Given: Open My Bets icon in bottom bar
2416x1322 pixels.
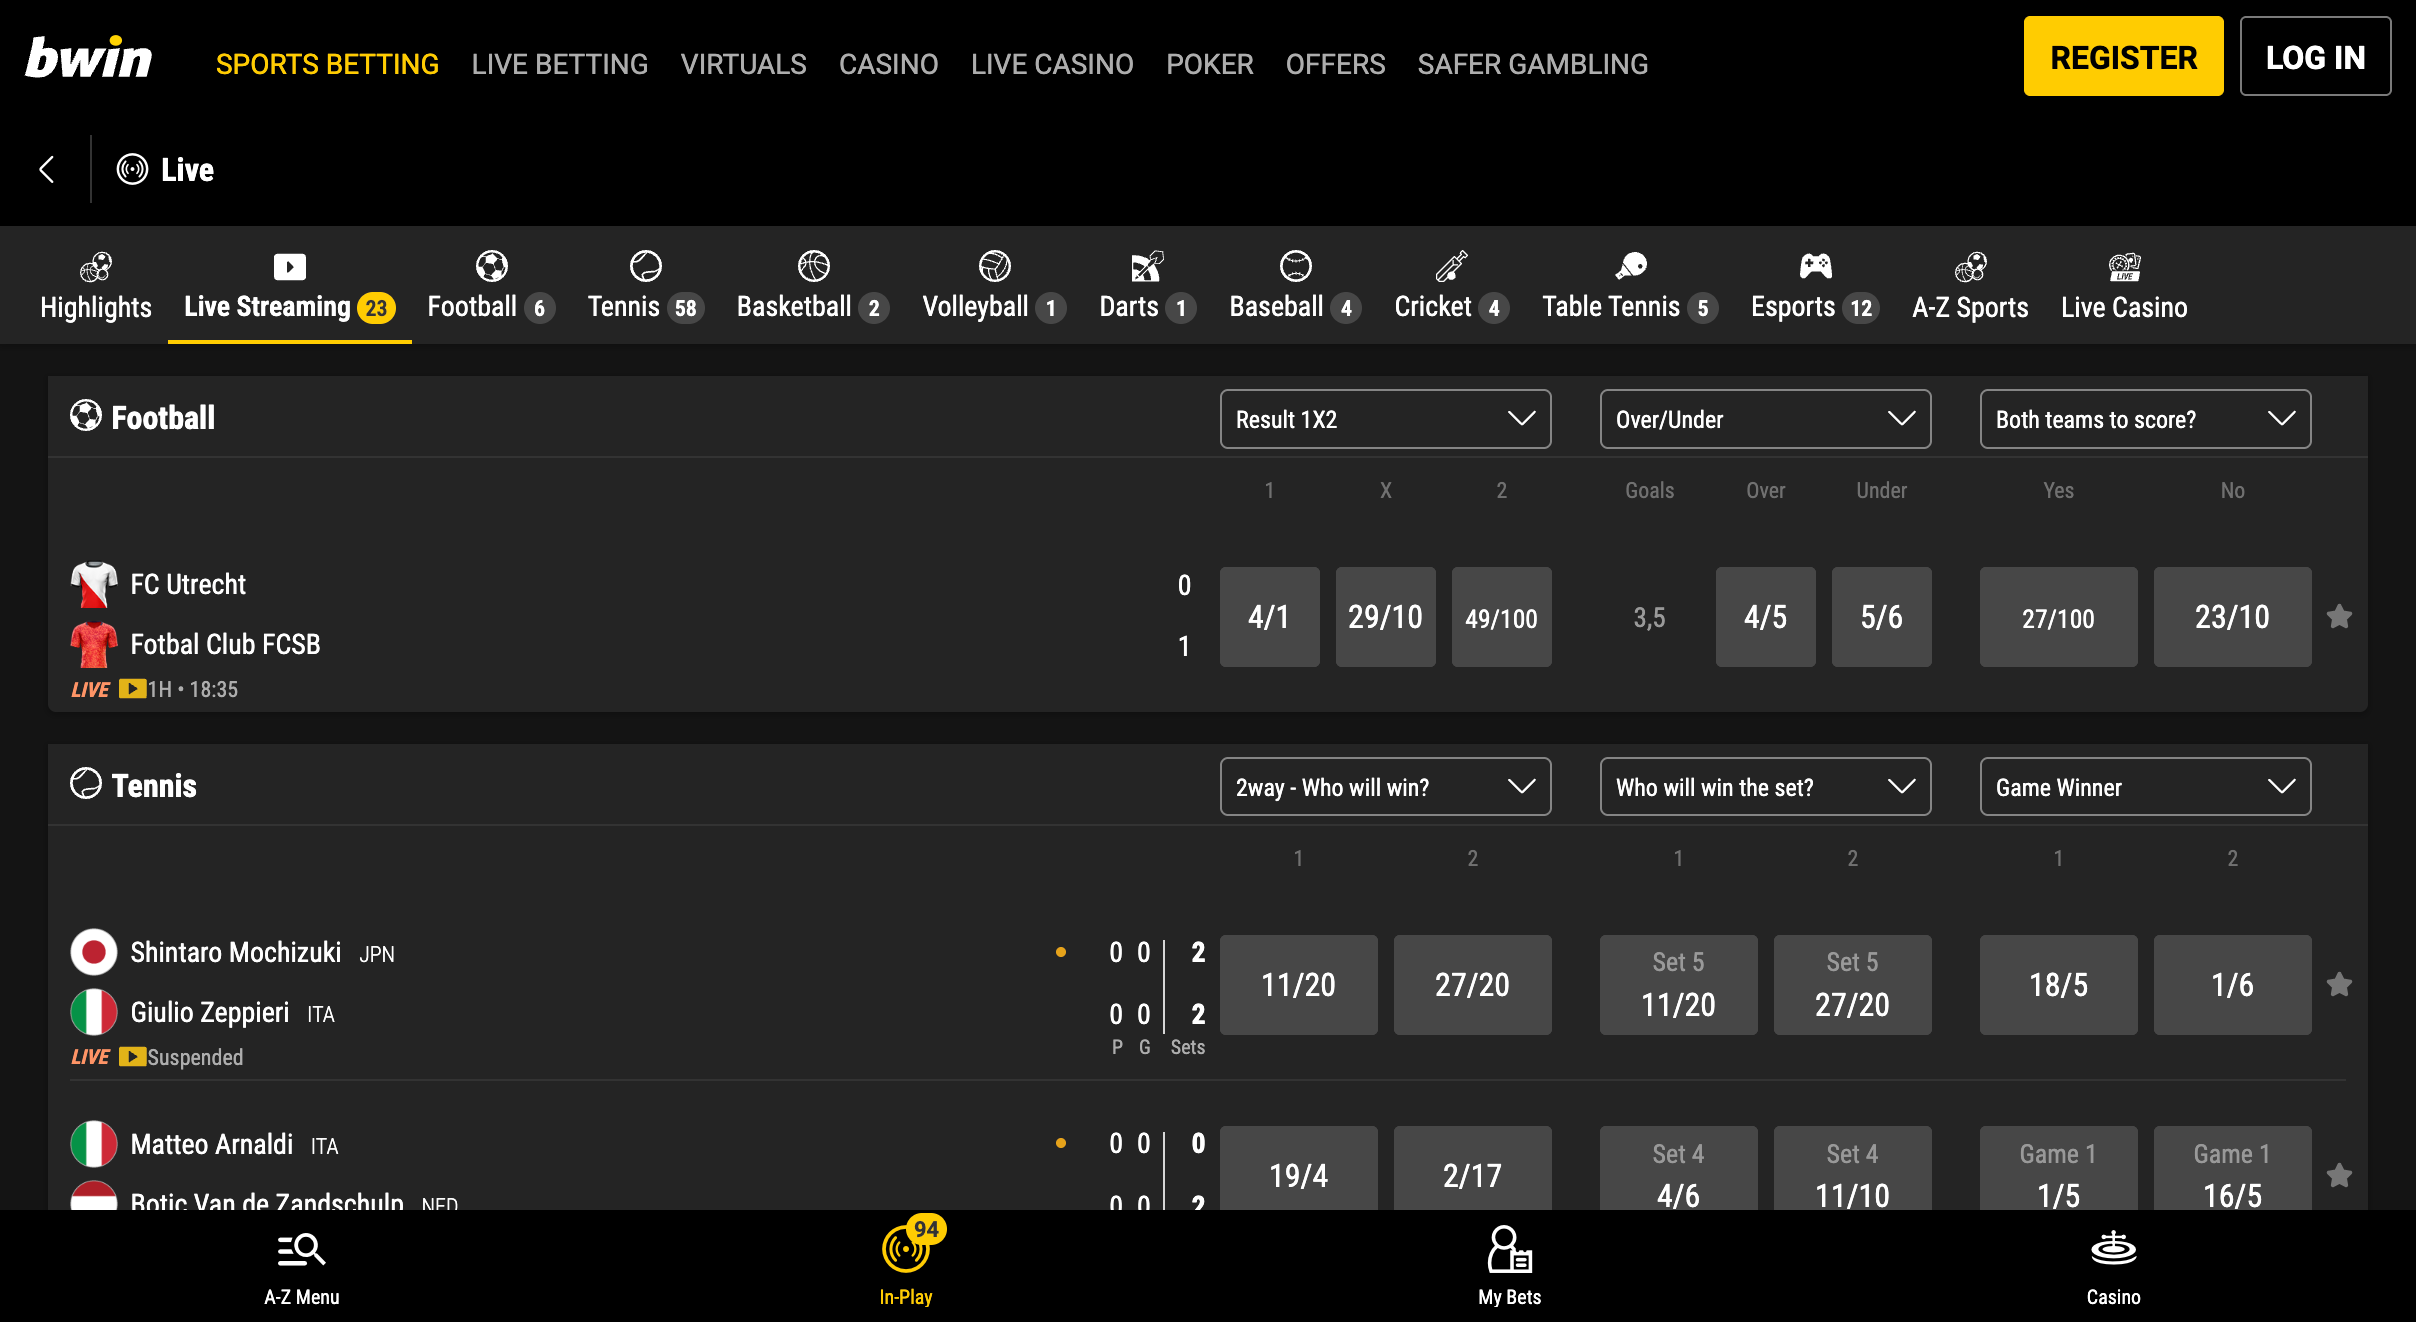Looking at the screenshot, I should pos(1509,1249).
